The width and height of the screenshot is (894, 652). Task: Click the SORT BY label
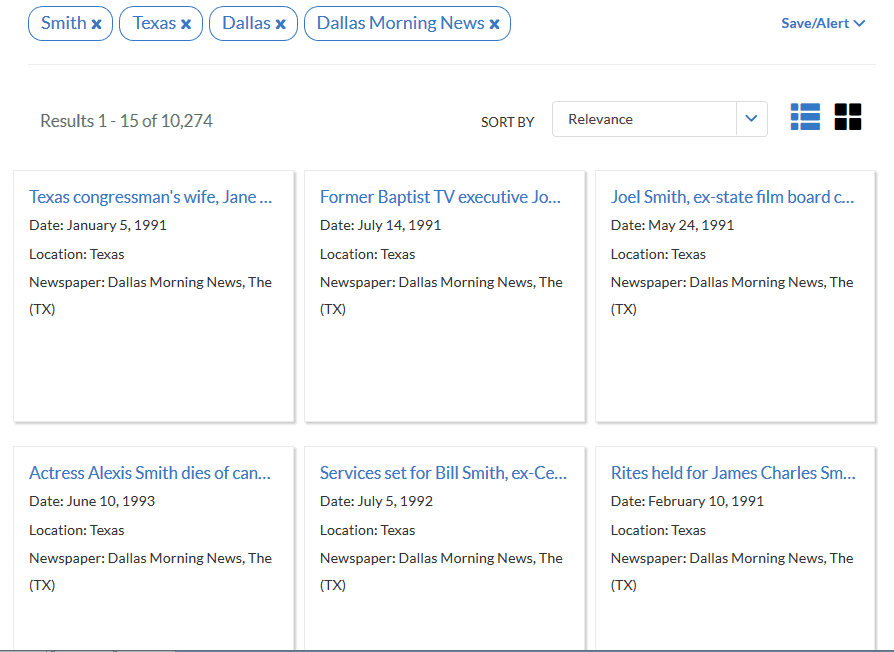click(507, 122)
